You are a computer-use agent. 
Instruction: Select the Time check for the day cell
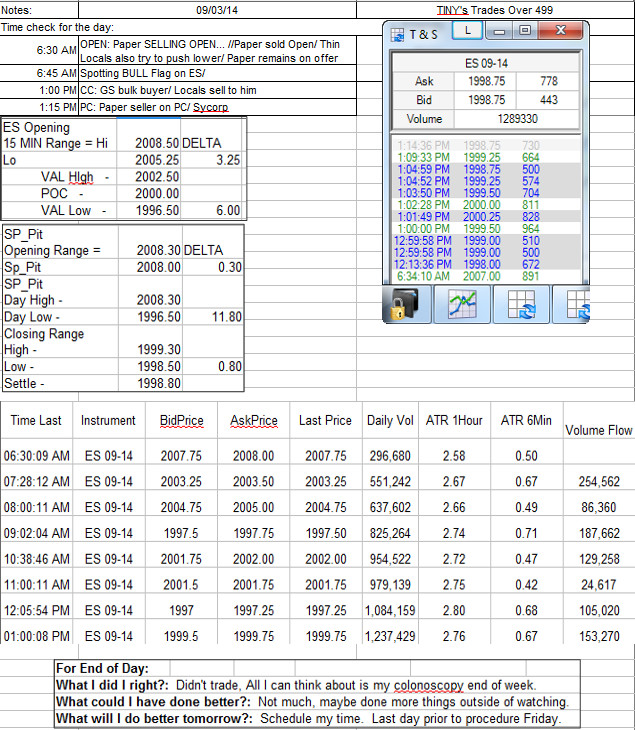(57, 27)
